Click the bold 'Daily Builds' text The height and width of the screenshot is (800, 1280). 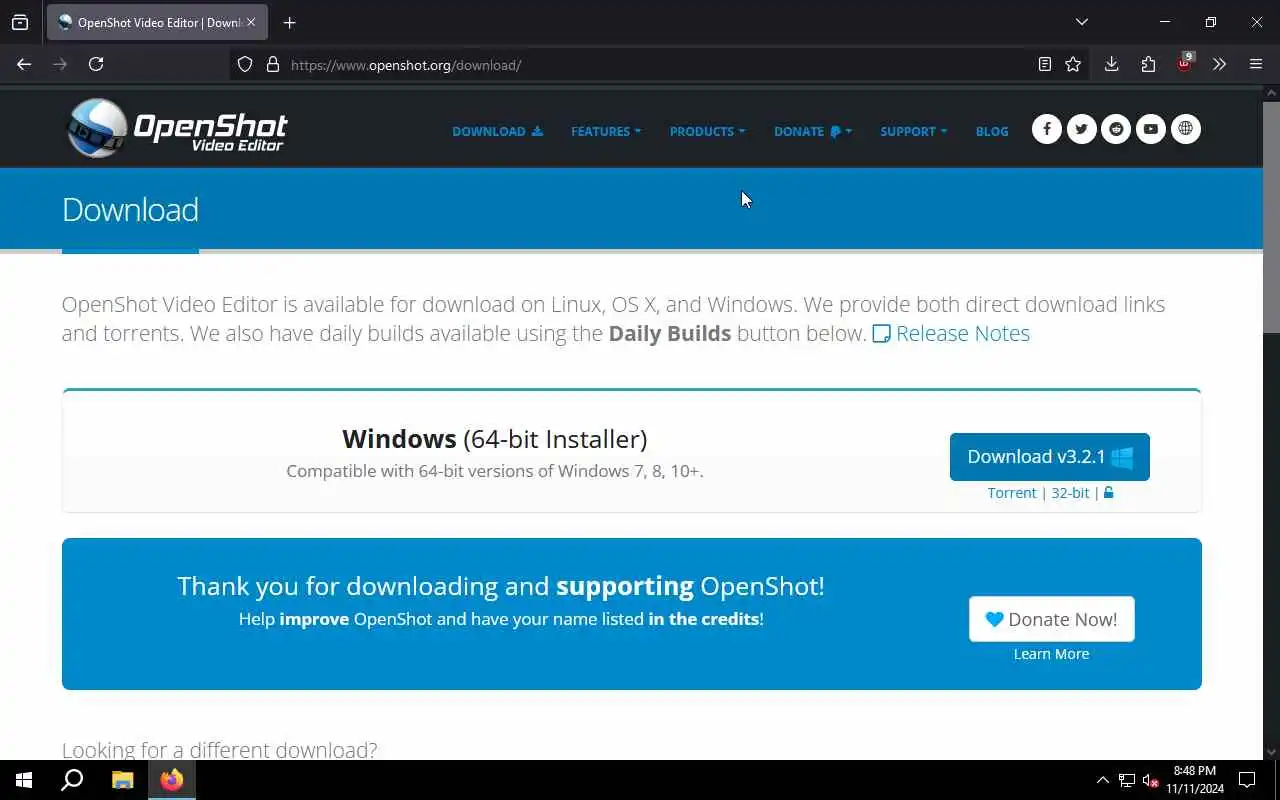pyautogui.click(x=670, y=334)
